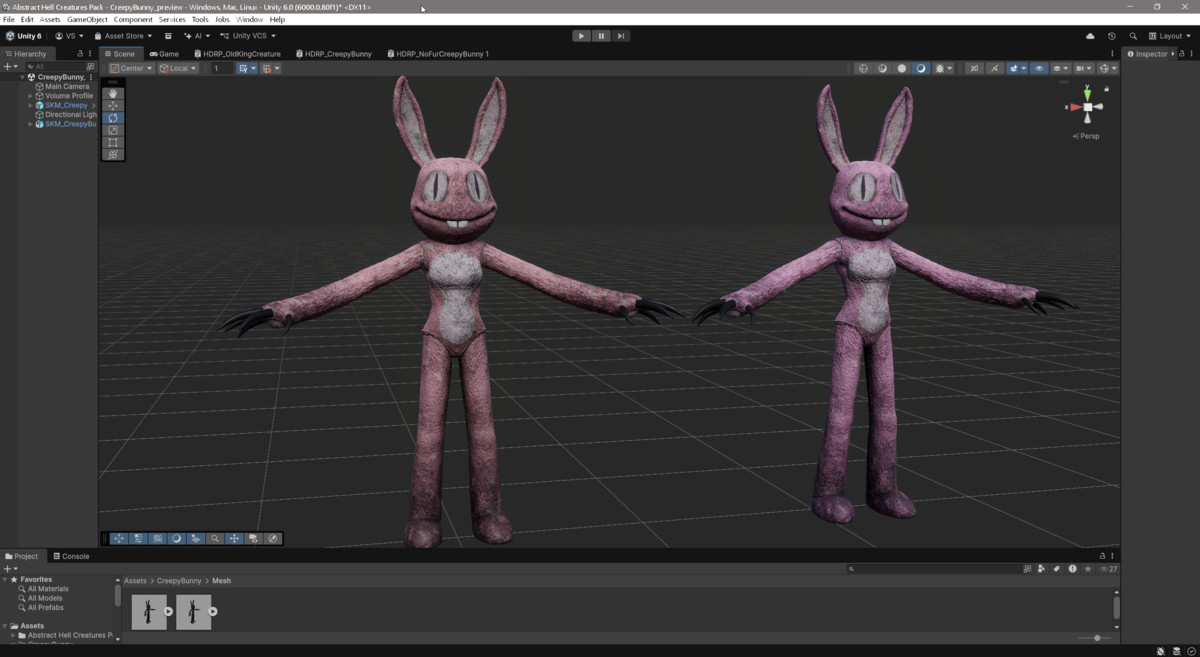This screenshot has width=1200, height=657.
Task: Open Scene view tab options menu
Action: click(x=1112, y=54)
